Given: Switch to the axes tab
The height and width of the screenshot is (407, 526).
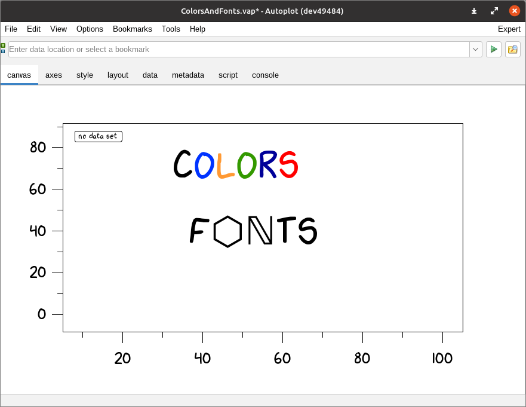Looking at the screenshot, I should pyautogui.click(x=54, y=75).
